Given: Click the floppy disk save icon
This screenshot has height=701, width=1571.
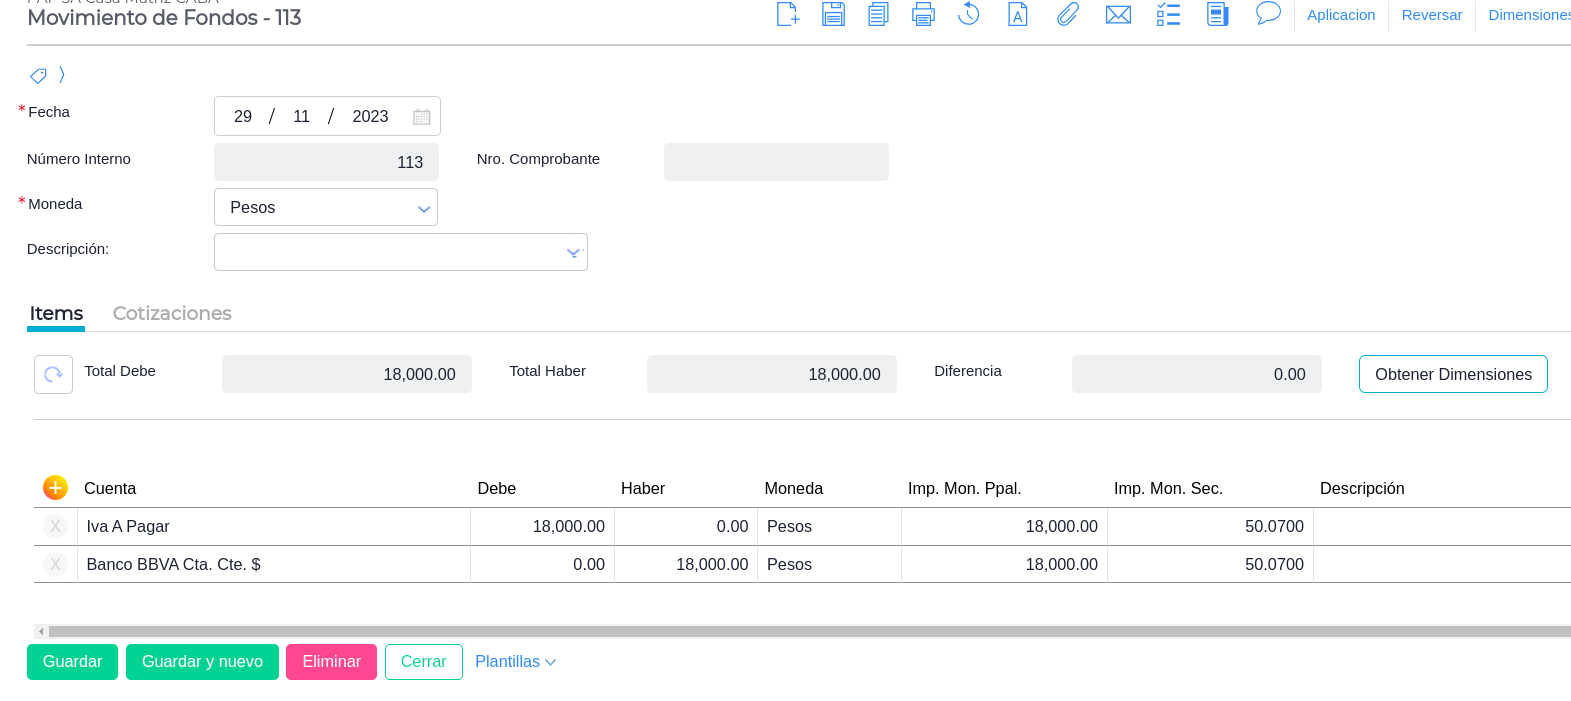Looking at the screenshot, I should coord(833,14).
